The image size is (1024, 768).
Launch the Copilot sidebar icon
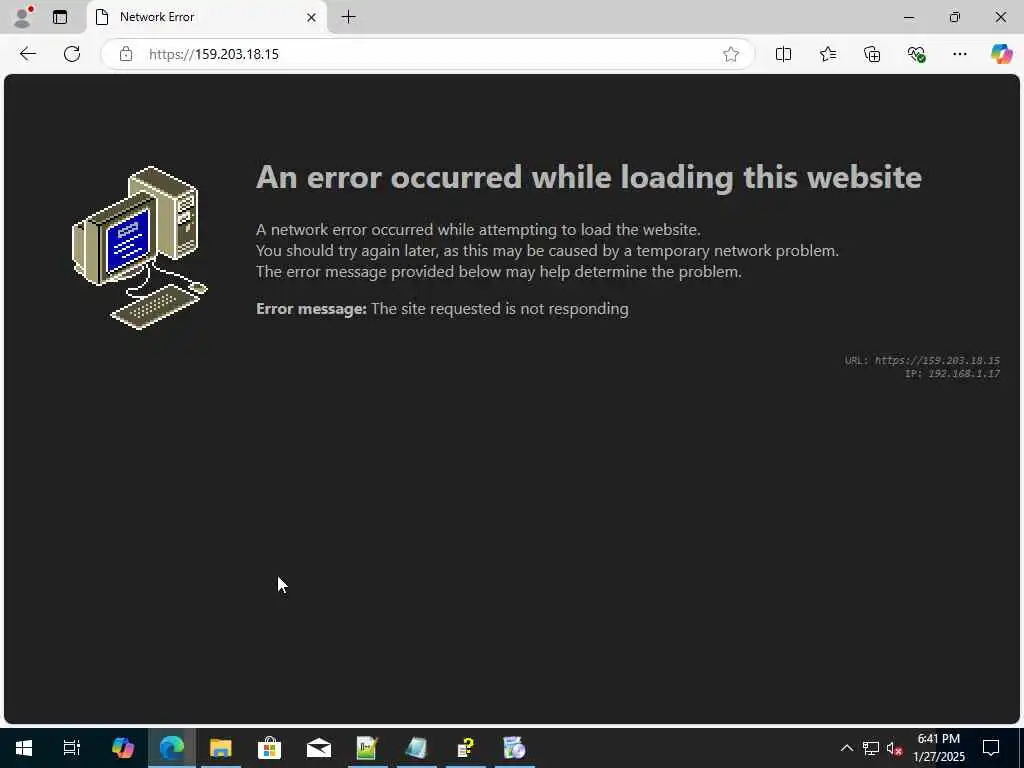(x=1001, y=54)
